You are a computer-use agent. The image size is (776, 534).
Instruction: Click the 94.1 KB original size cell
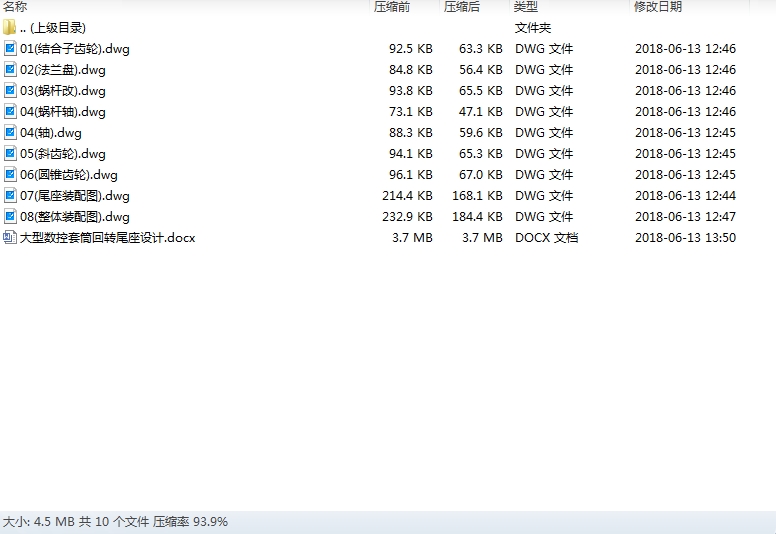411,154
